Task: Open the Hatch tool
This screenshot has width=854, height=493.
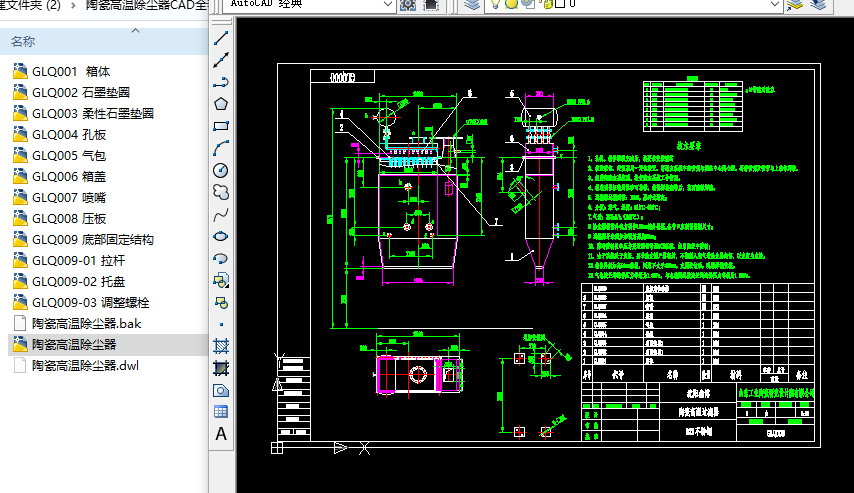Action: tap(221, 346)
